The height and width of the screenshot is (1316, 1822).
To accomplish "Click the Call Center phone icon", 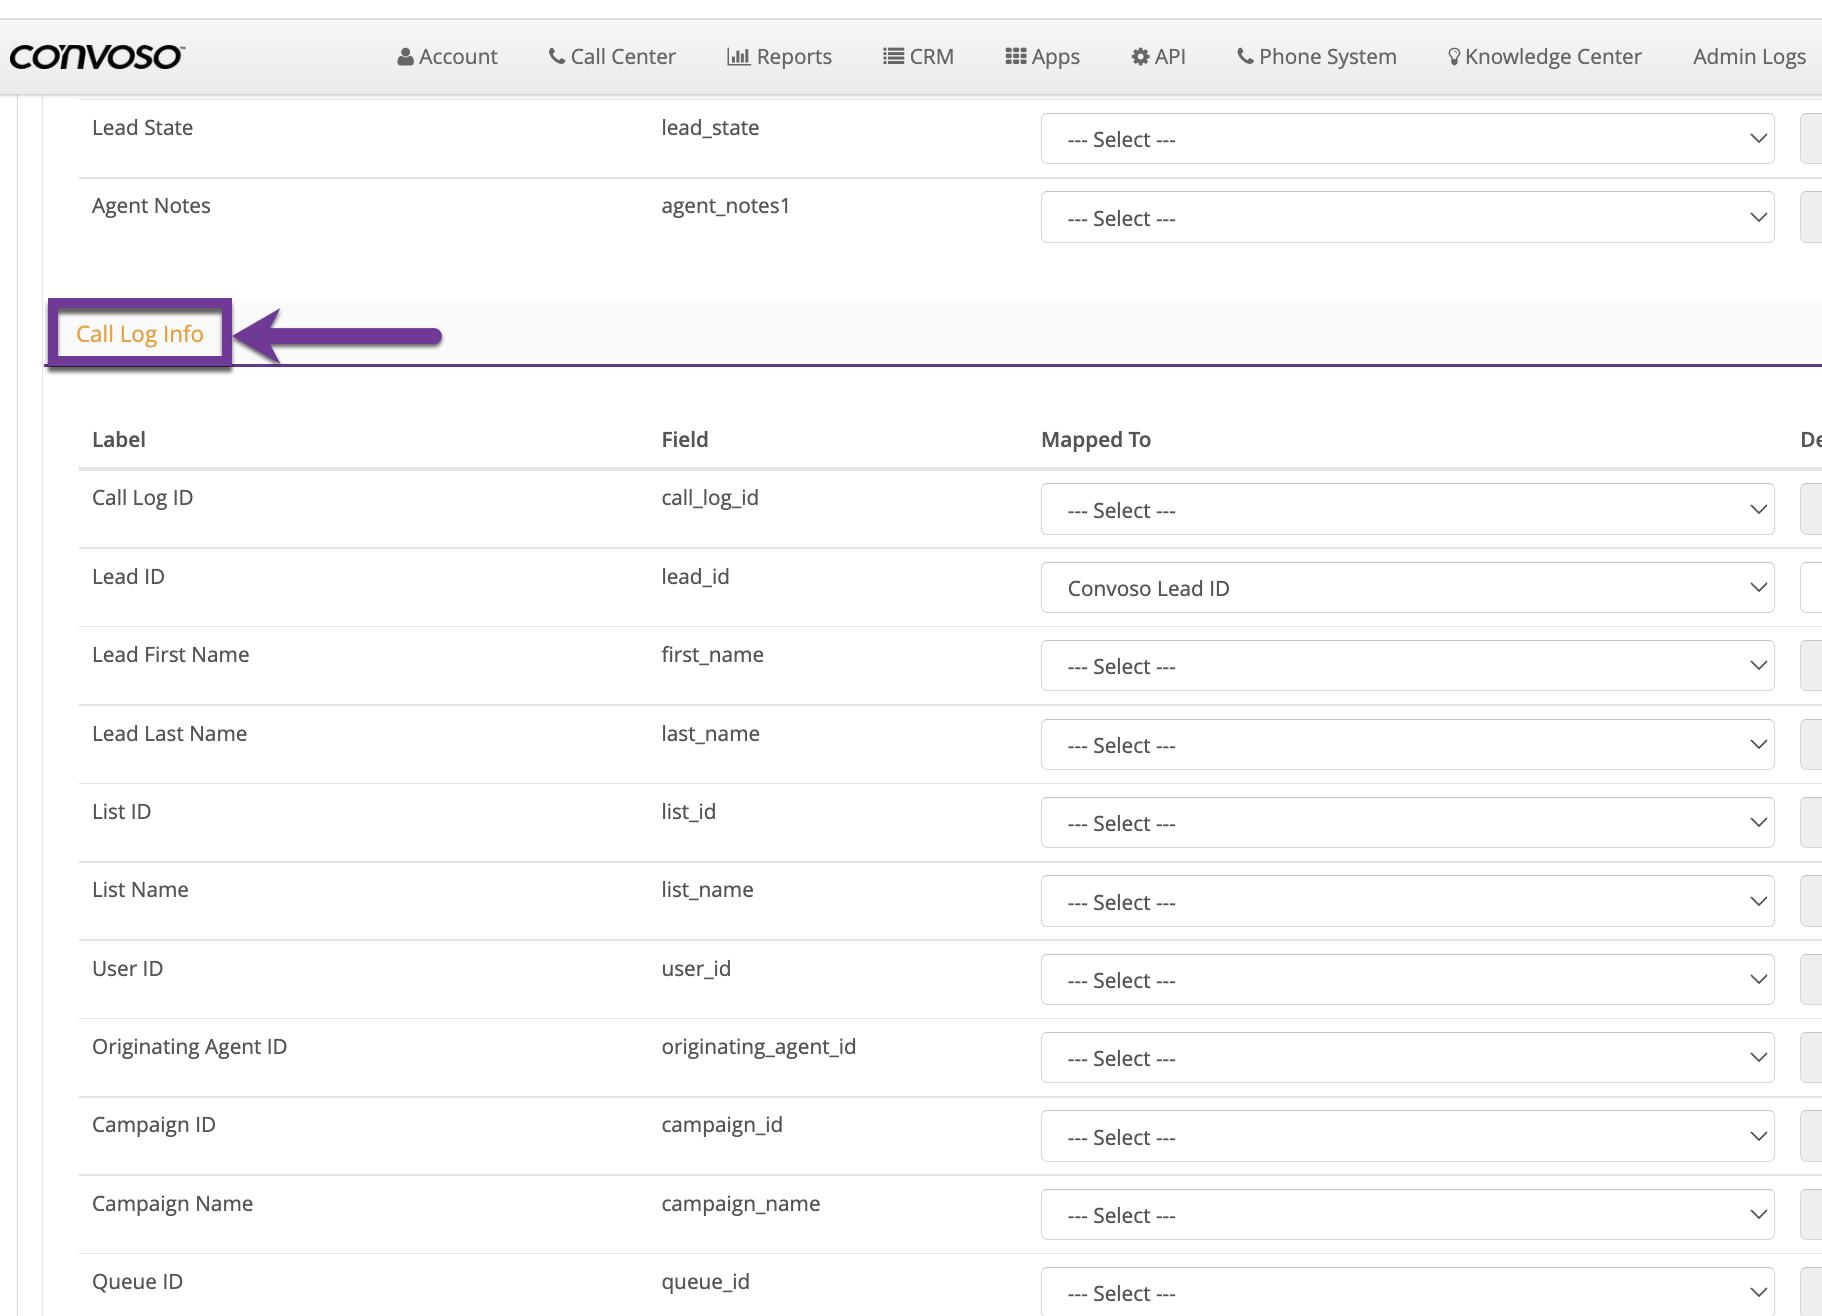I will (557, 57).
